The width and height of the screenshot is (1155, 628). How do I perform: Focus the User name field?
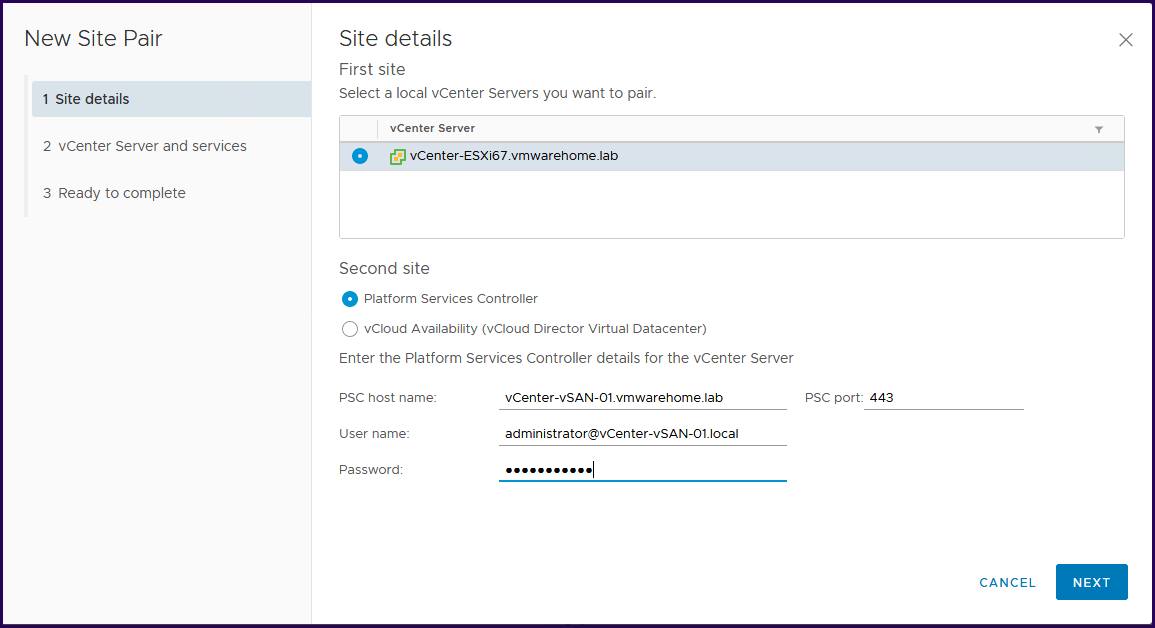tap(642, 434)
